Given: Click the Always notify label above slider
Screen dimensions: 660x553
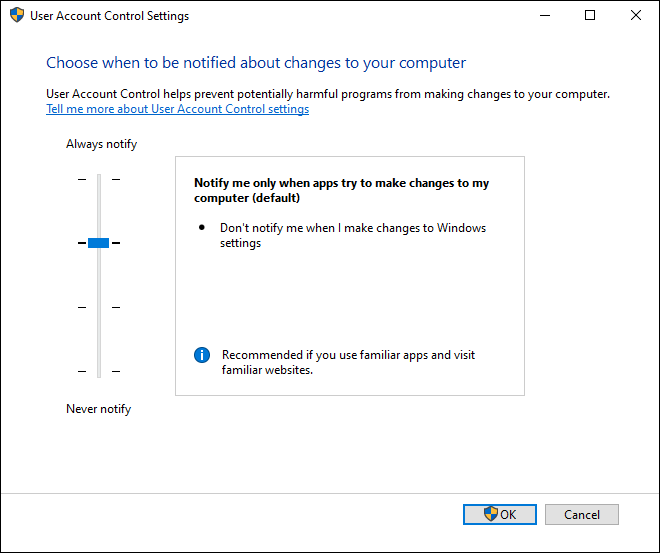Looking at the screenshot, I should pyautogui.click(x=101, y=144).
